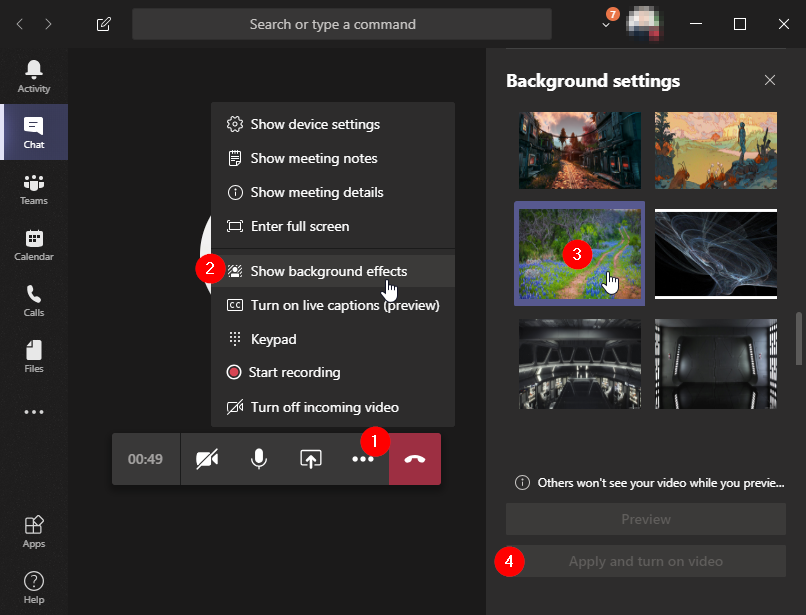806x615 pixels.
Task: Select the bluebonnet flower path background
Action: (579, 254)
